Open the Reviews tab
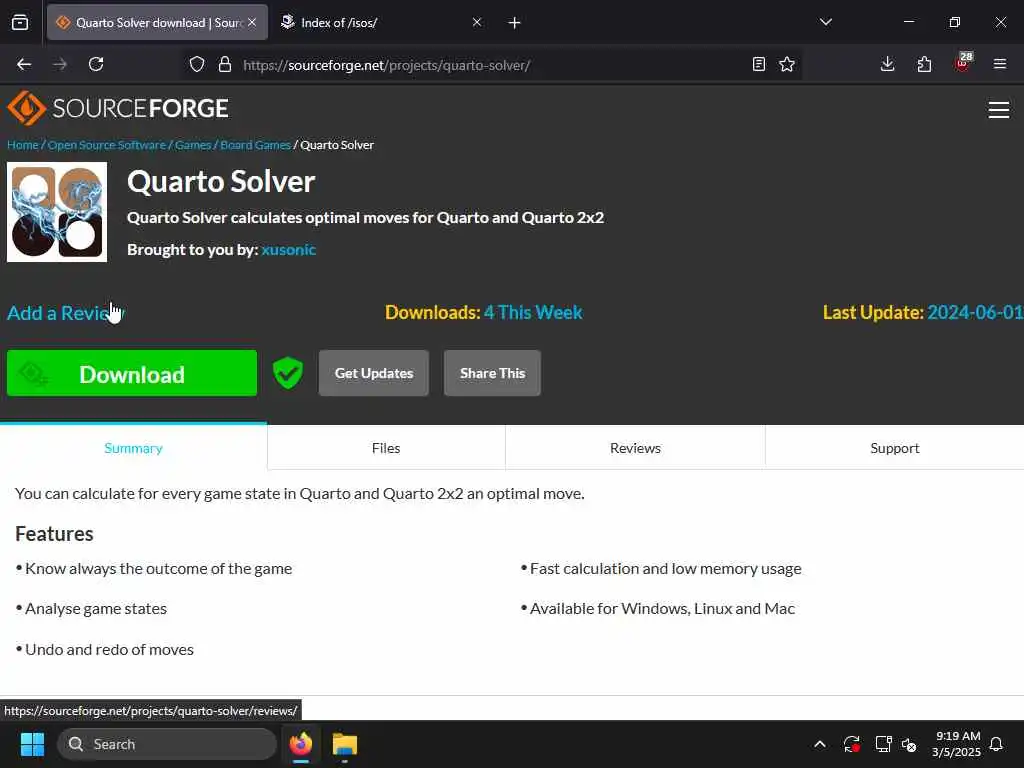 tap(635, 448)
